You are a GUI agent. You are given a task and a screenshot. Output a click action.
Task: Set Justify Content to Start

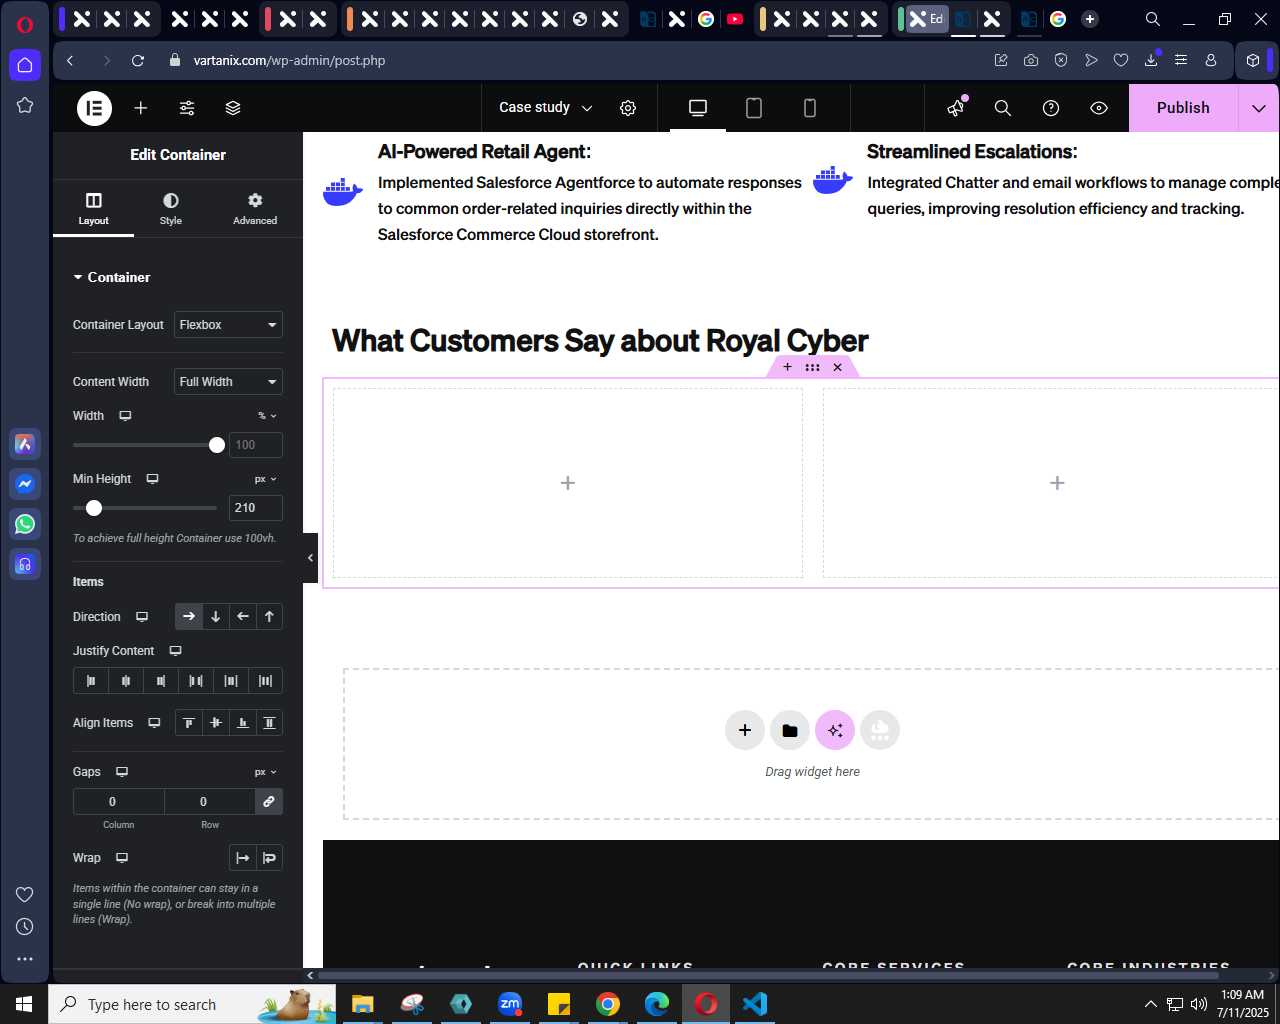tap(91, 681)
